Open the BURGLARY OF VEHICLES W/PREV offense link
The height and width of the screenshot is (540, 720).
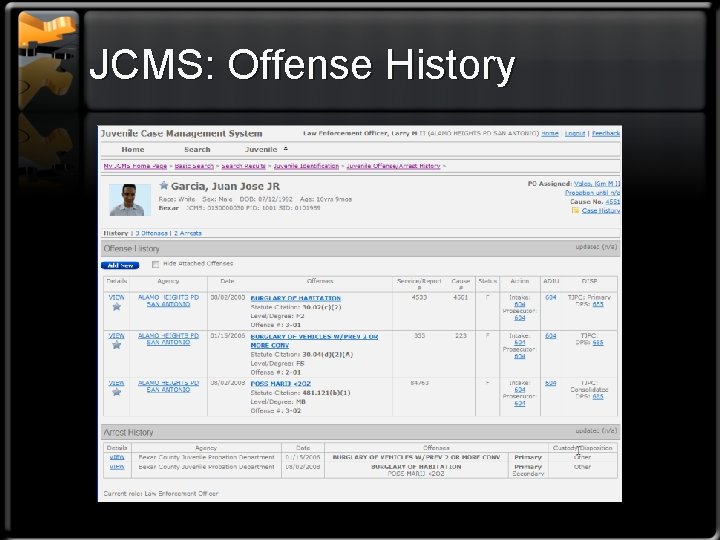click(x=314, y=341)
